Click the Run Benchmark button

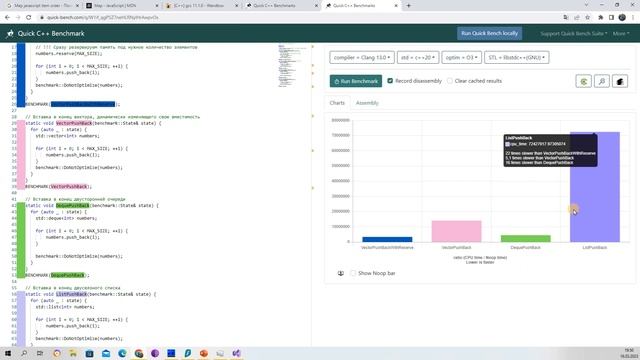(356, 81)
